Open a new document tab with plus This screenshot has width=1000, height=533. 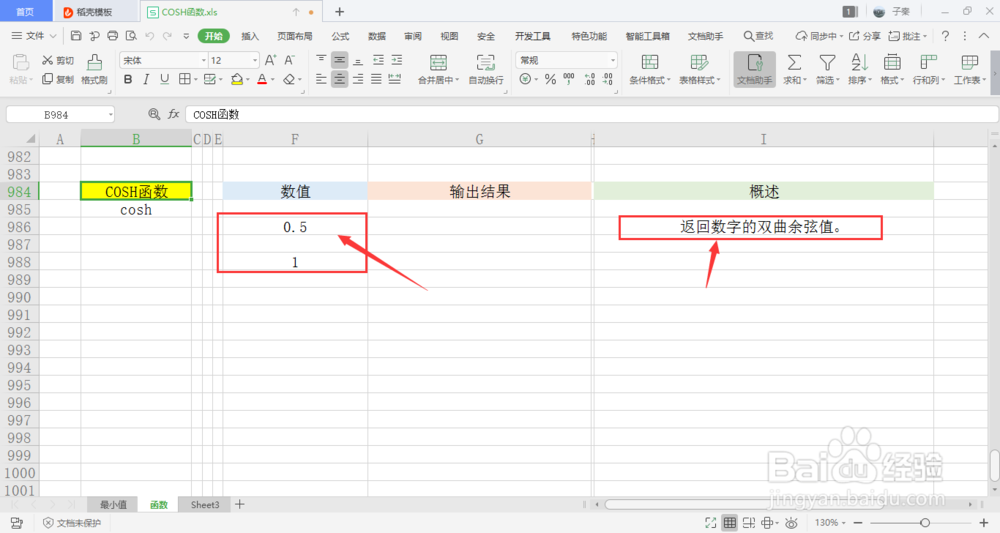click(x=339, y=11)
